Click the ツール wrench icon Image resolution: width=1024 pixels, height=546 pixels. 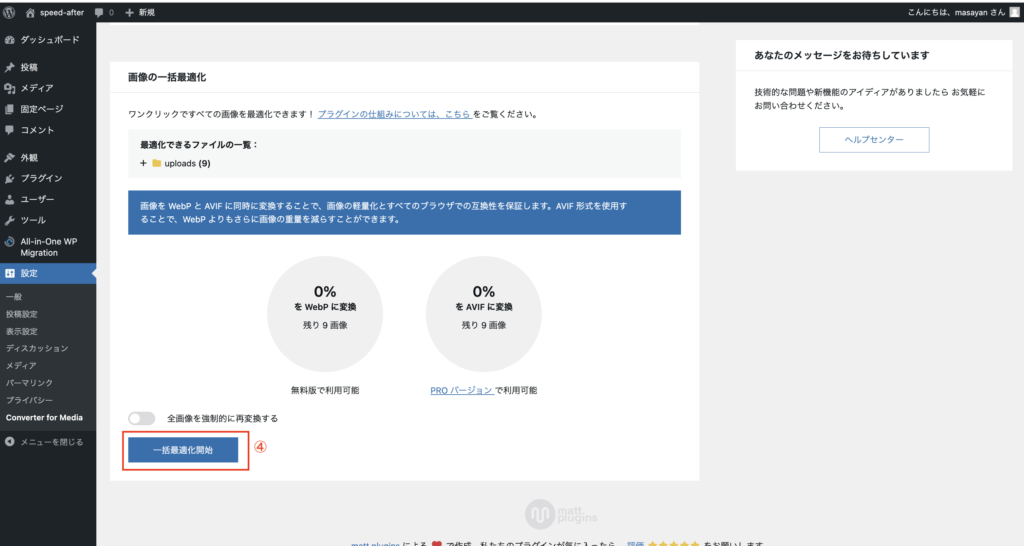click(9, 220)
